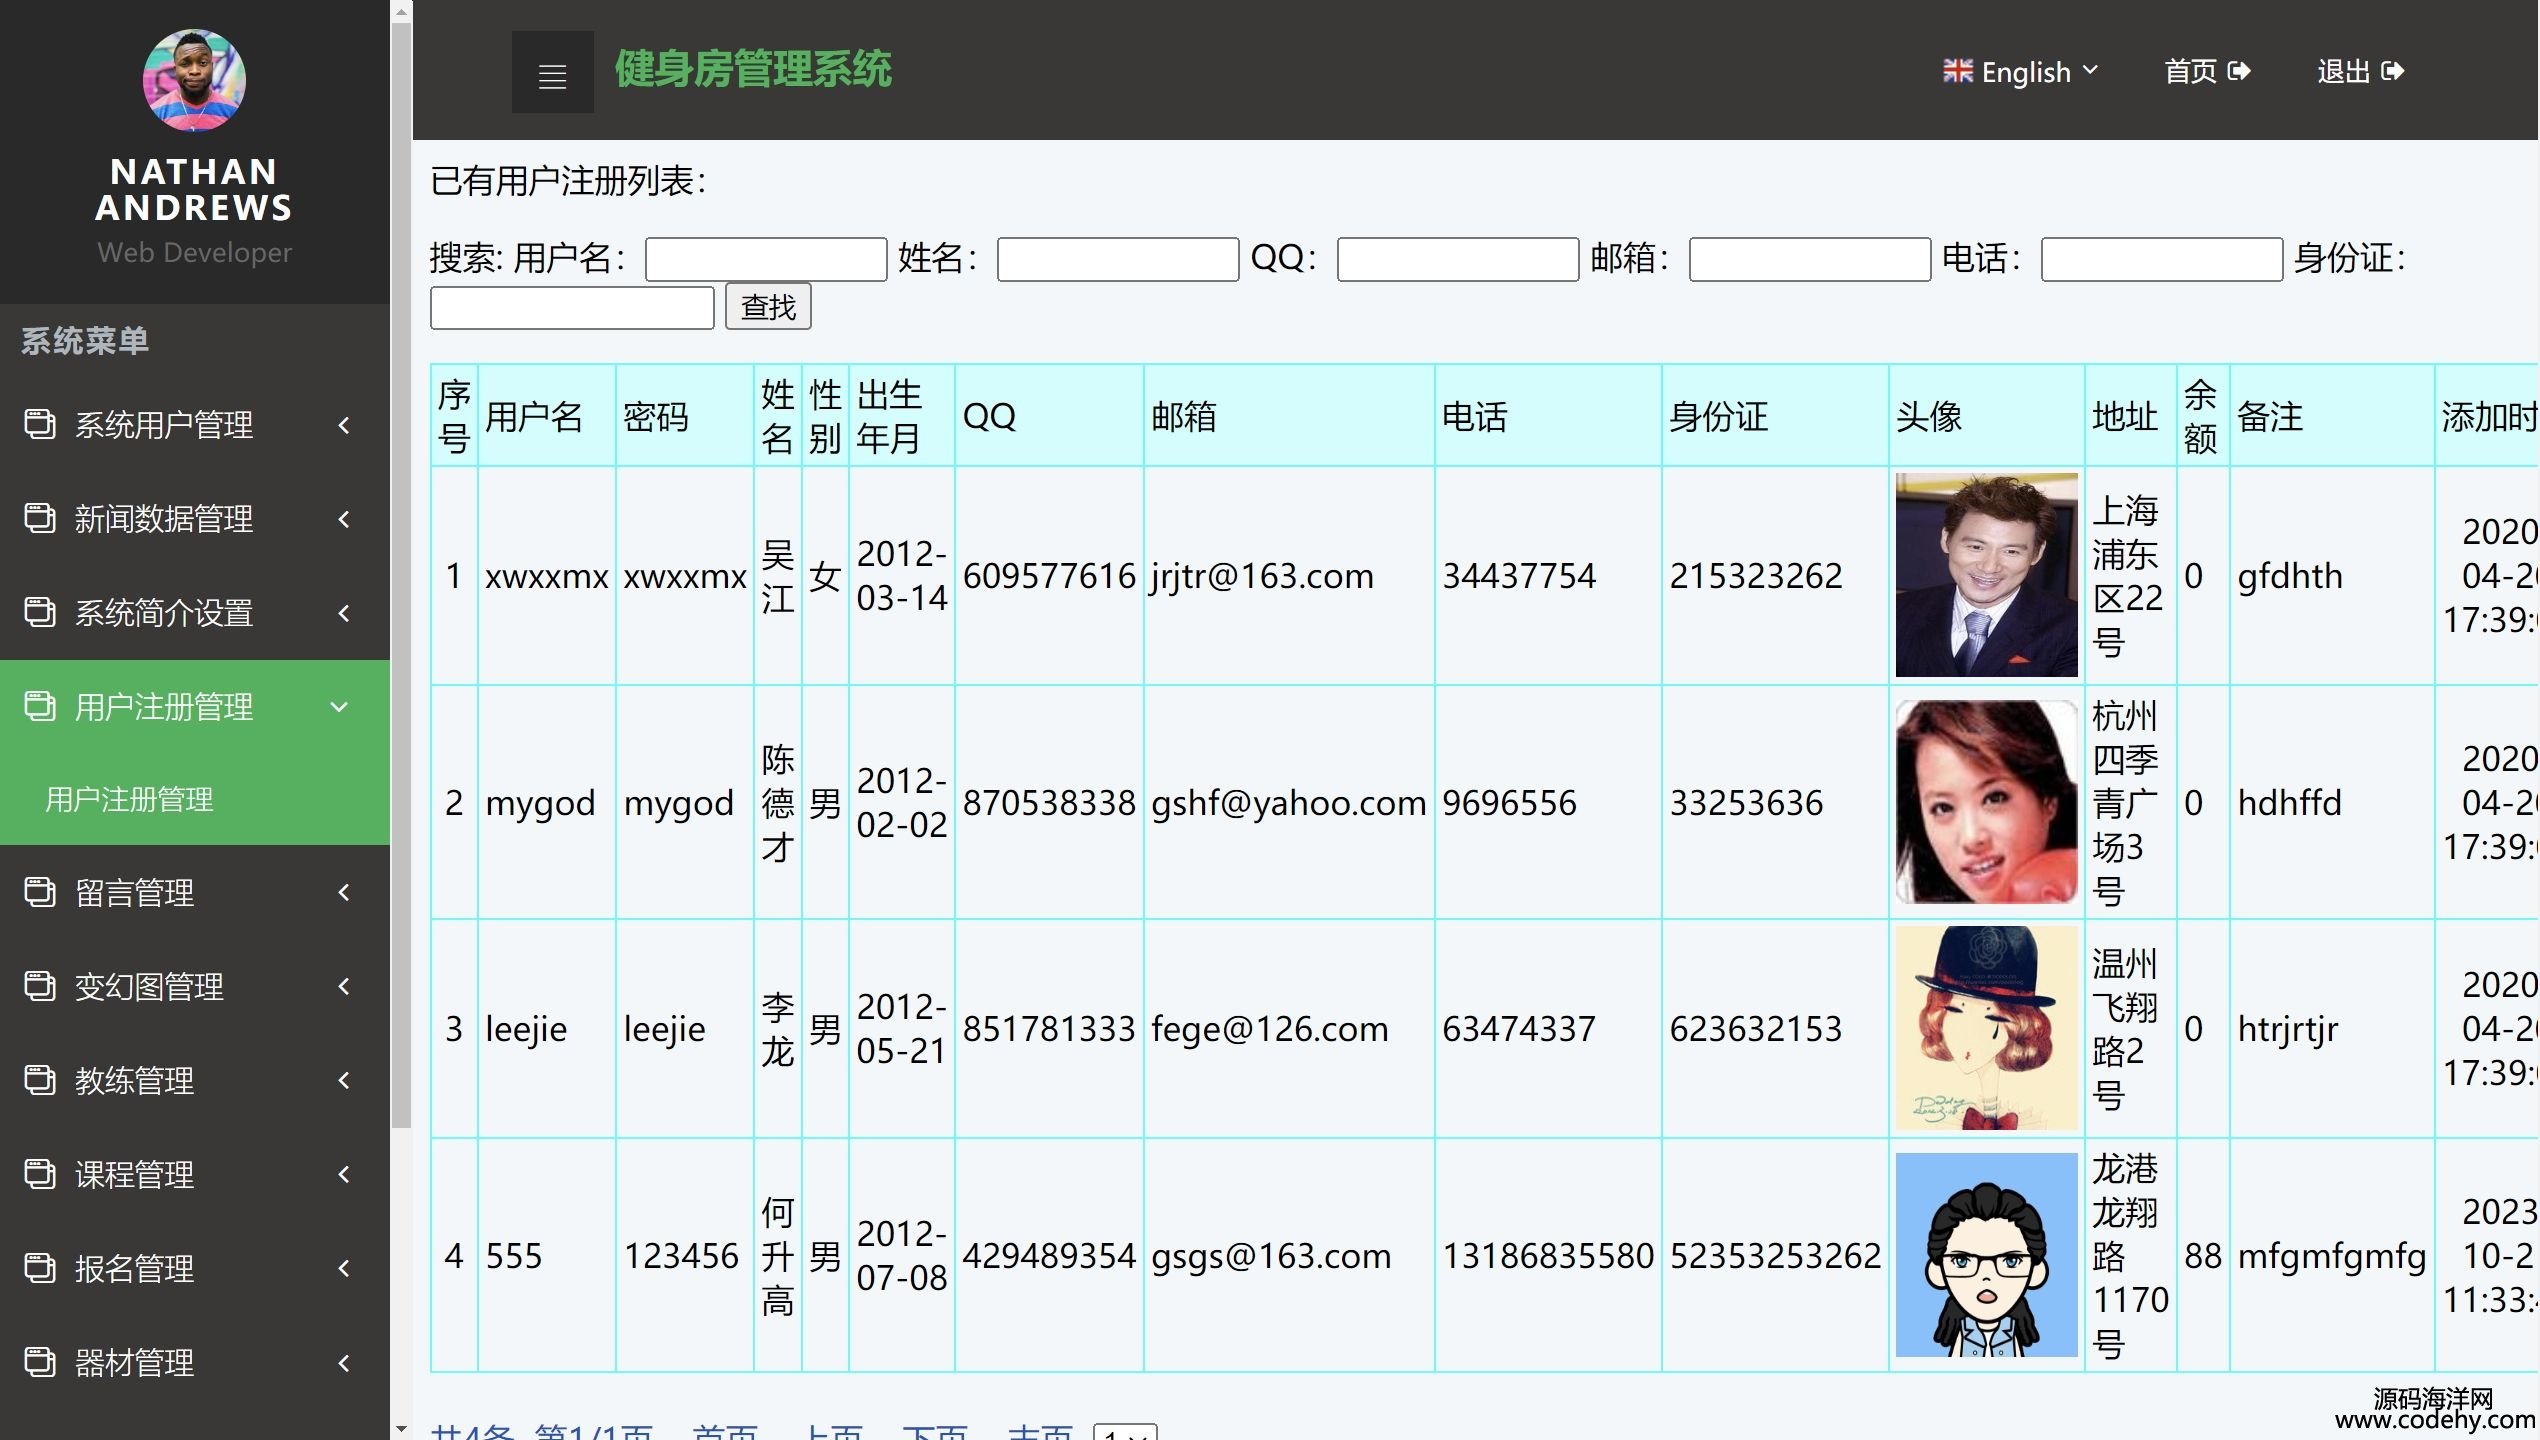This screenshot has height=1440, width=2540.
Task: Open 器材管理 menu item
Action: click(194, 1362)
